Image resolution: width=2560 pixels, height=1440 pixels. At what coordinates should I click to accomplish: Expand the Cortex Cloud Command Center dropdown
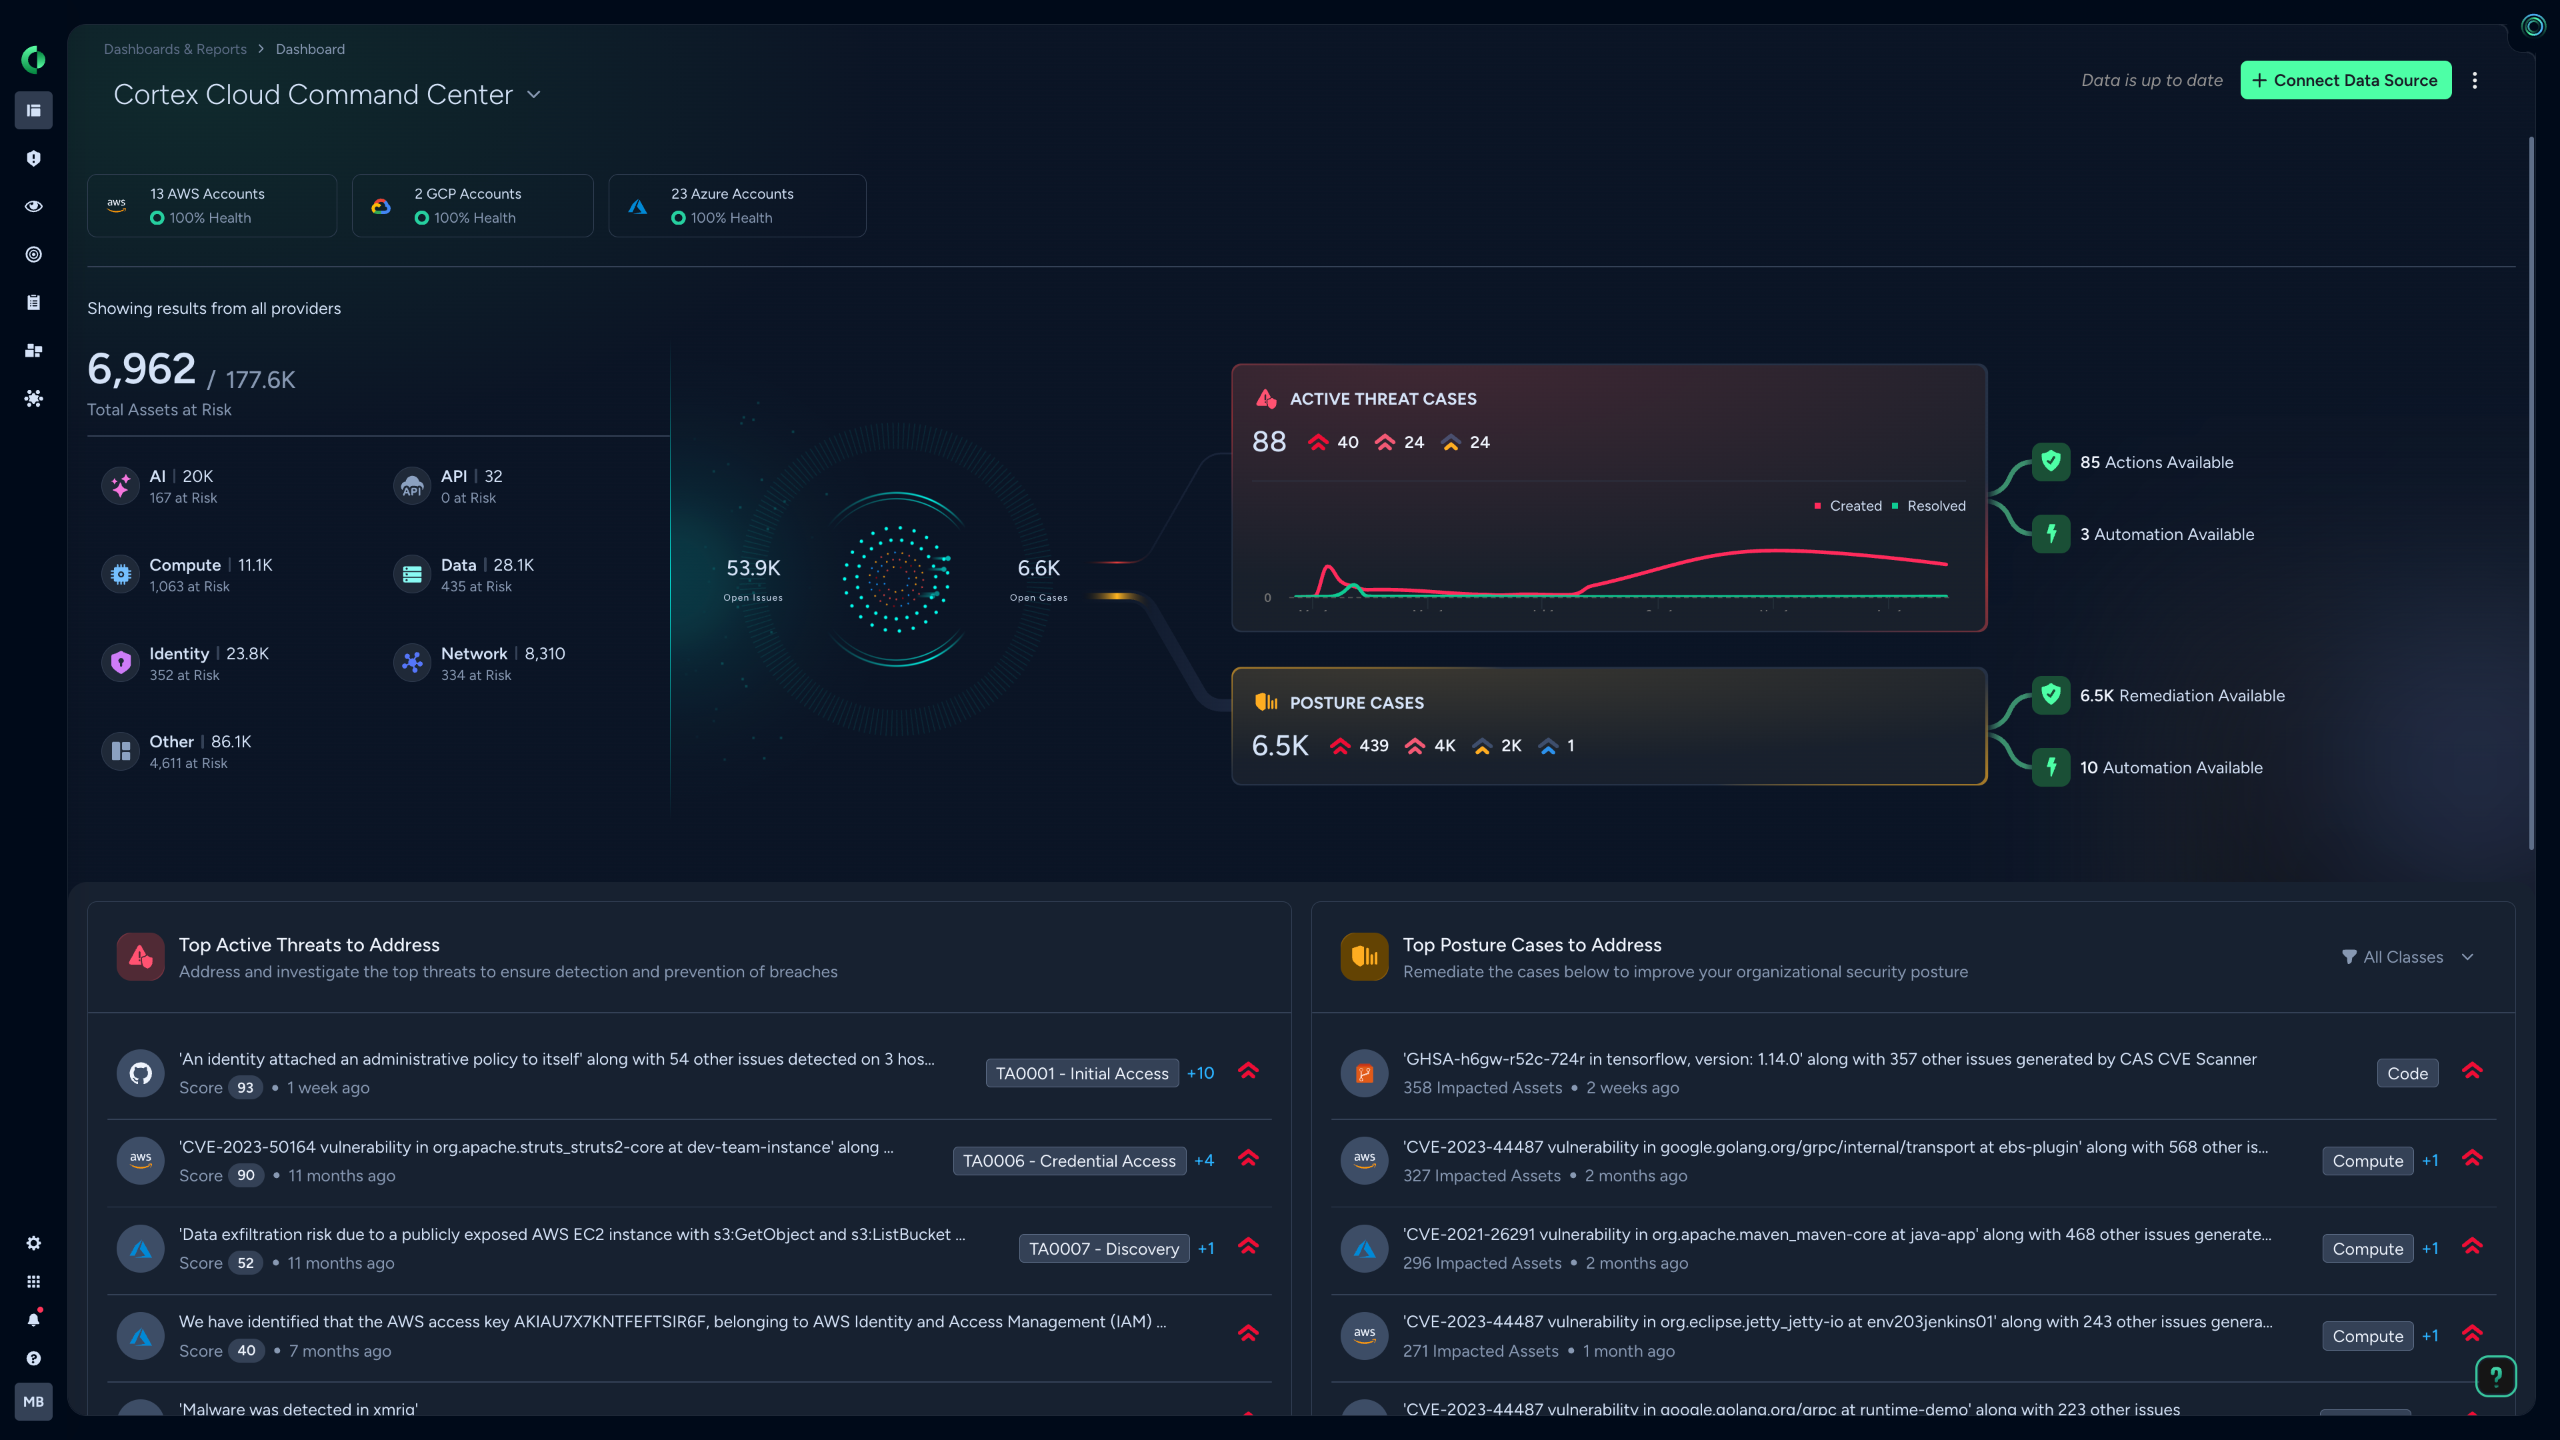(534, 94)
